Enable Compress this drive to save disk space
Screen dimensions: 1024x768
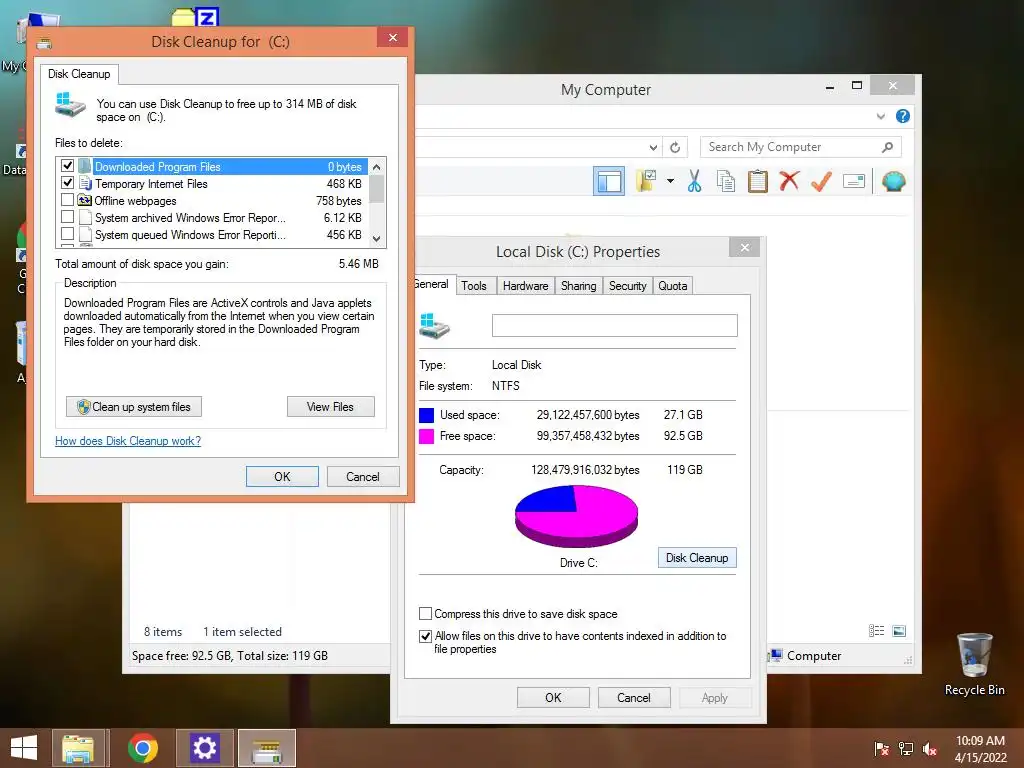(425, 614)
